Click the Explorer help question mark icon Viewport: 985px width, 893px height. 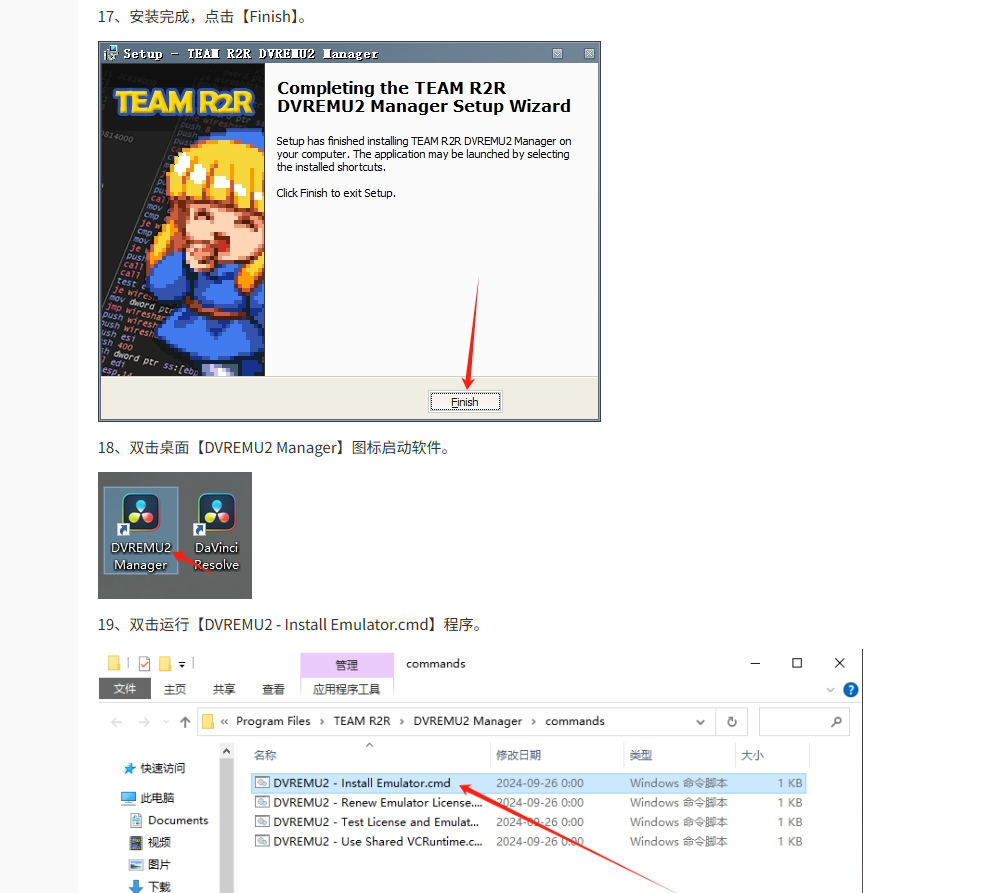pyautogui.click(x=851, y=690)
